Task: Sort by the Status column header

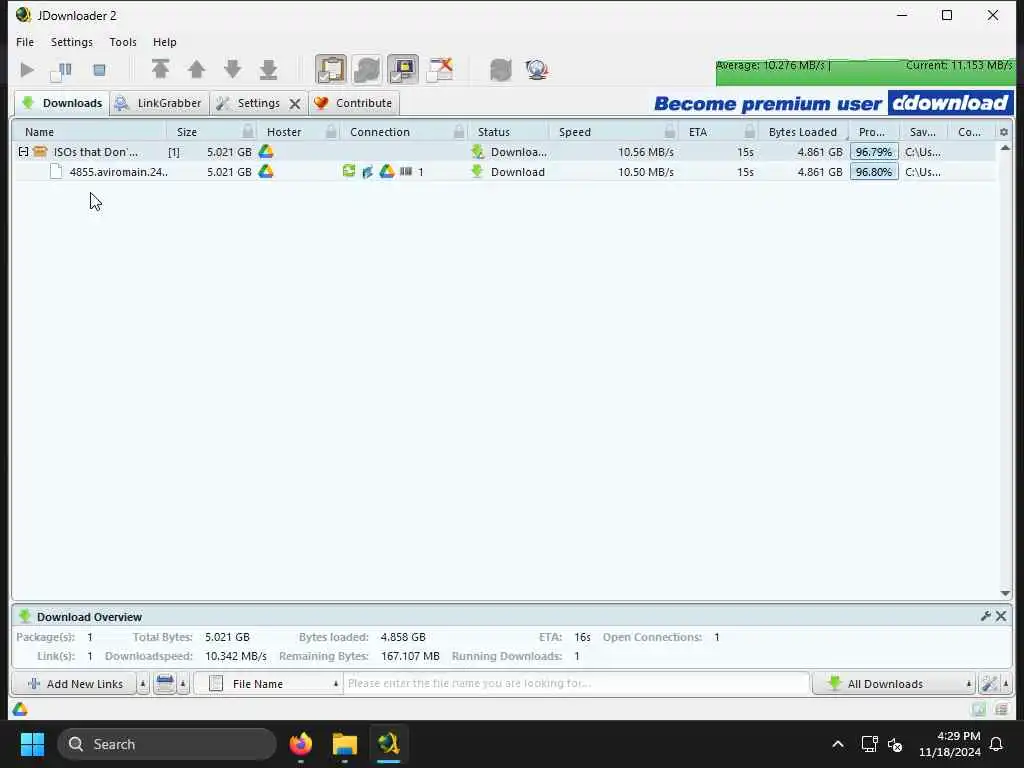Action: [x=508, y=132]
